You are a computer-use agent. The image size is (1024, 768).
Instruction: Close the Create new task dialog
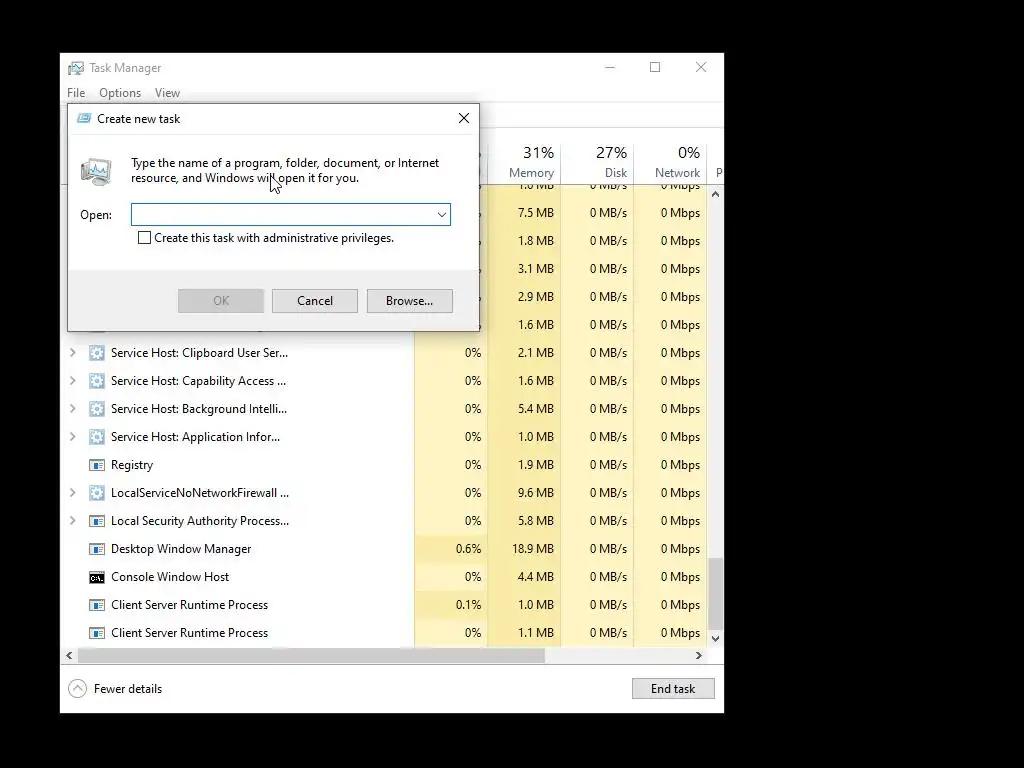coord(464,118)
